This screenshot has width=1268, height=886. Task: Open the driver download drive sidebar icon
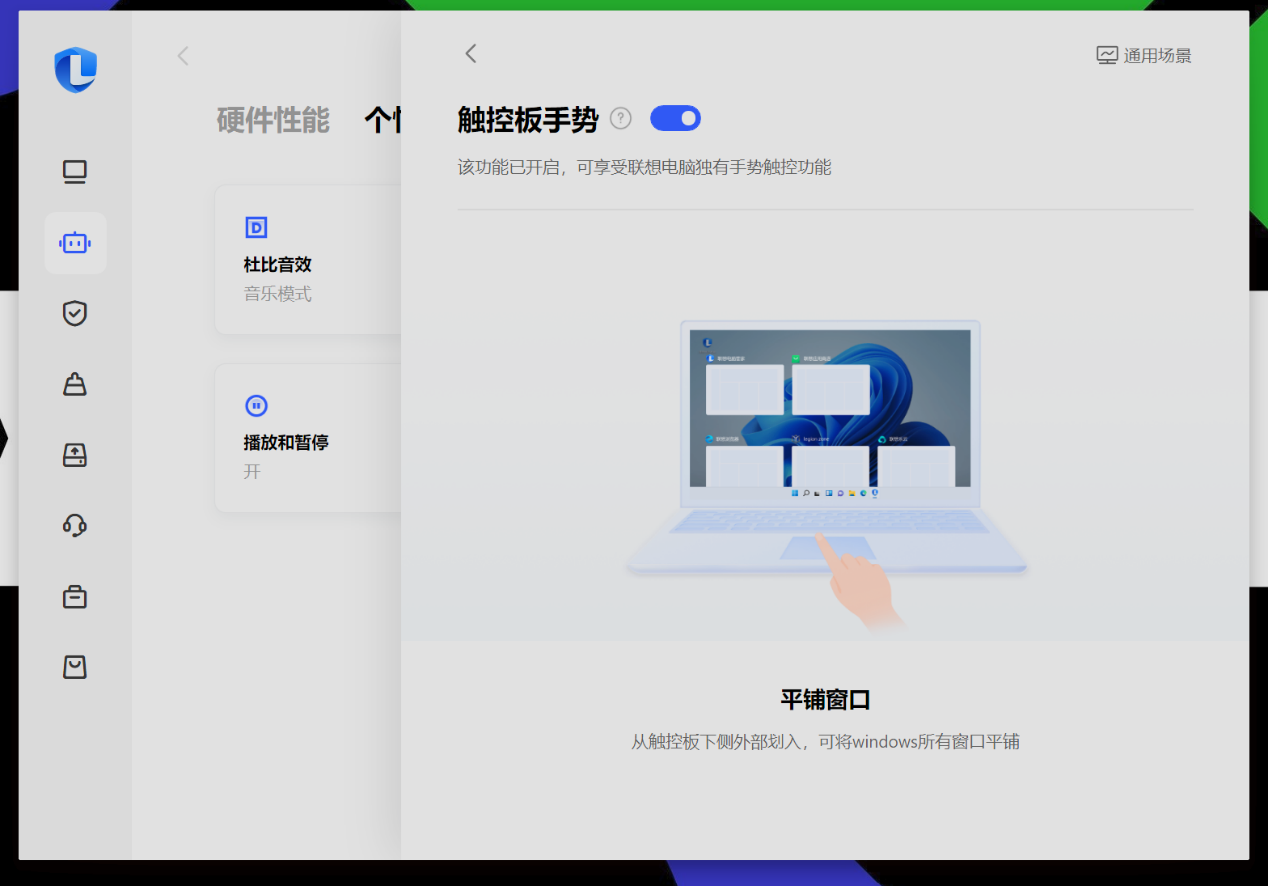[x=75, y=455]
